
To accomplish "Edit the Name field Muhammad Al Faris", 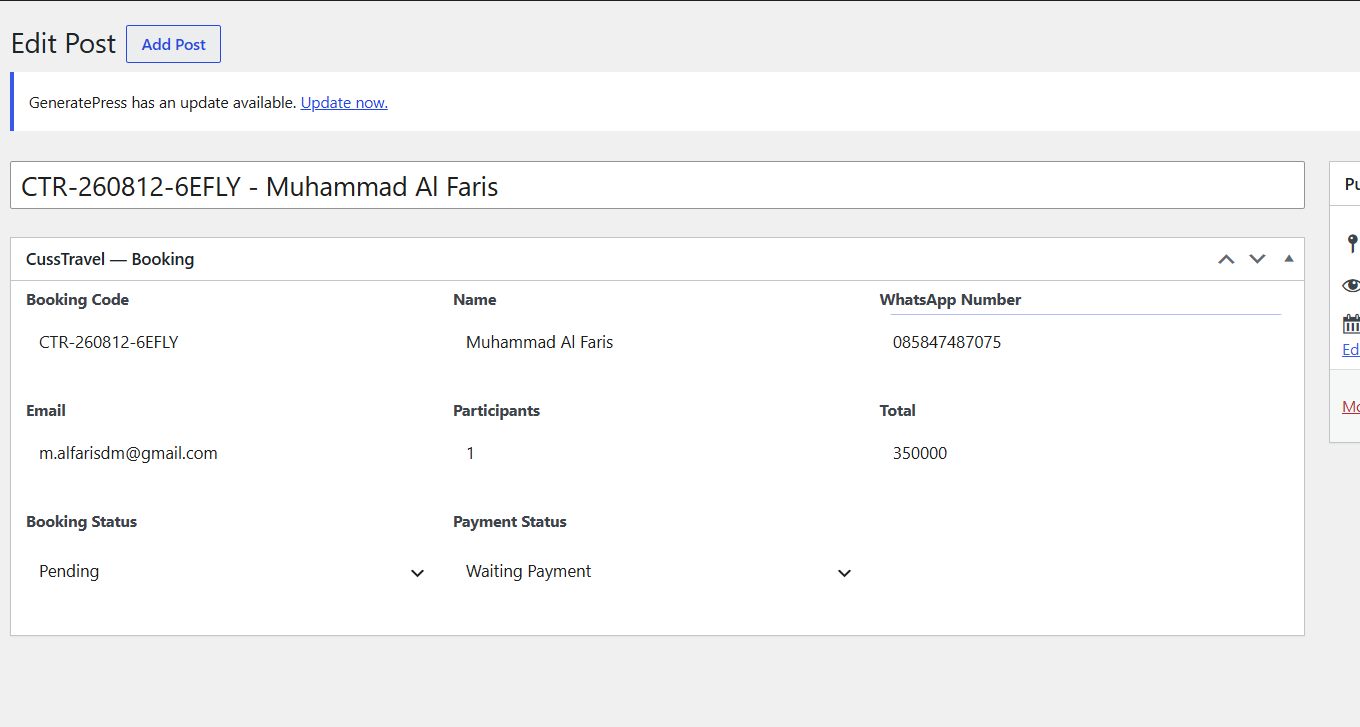I will click(x=654, y=342).
